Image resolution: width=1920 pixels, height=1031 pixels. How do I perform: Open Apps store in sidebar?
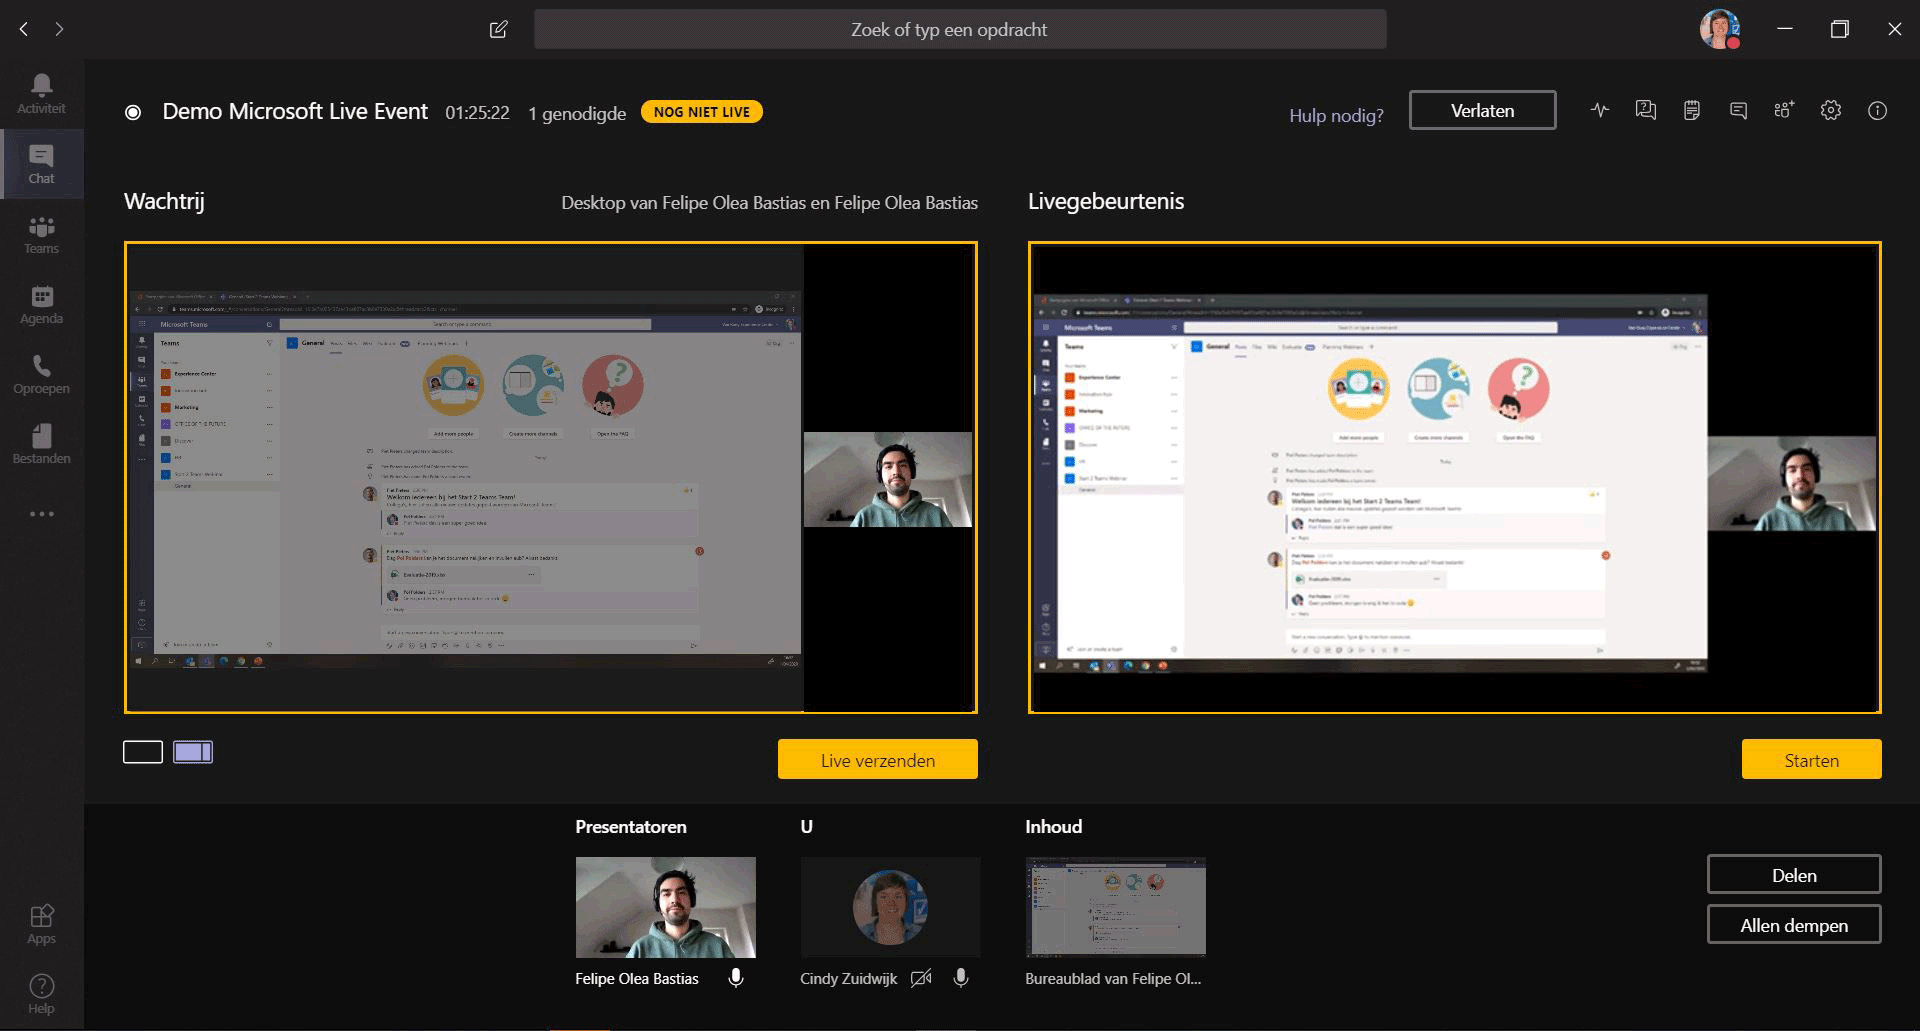point(41,924)
